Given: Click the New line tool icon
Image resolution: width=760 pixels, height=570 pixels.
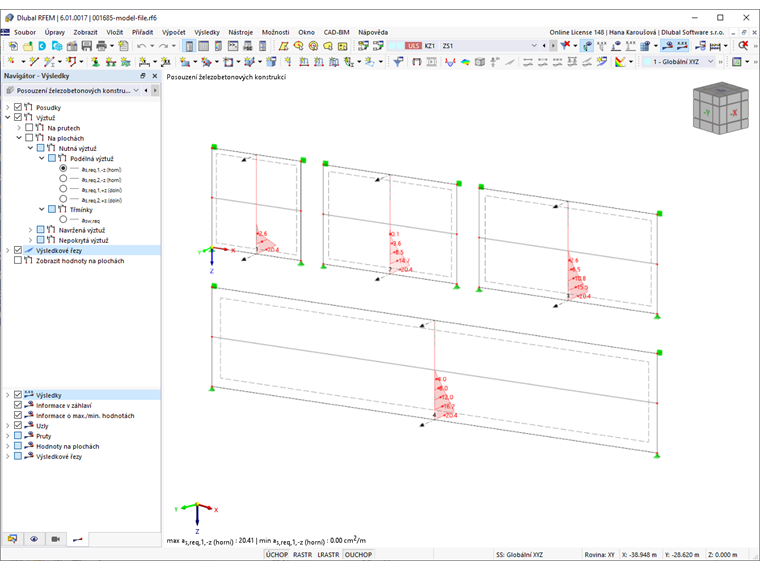Looking at the screenshot, I should point(33,62).
